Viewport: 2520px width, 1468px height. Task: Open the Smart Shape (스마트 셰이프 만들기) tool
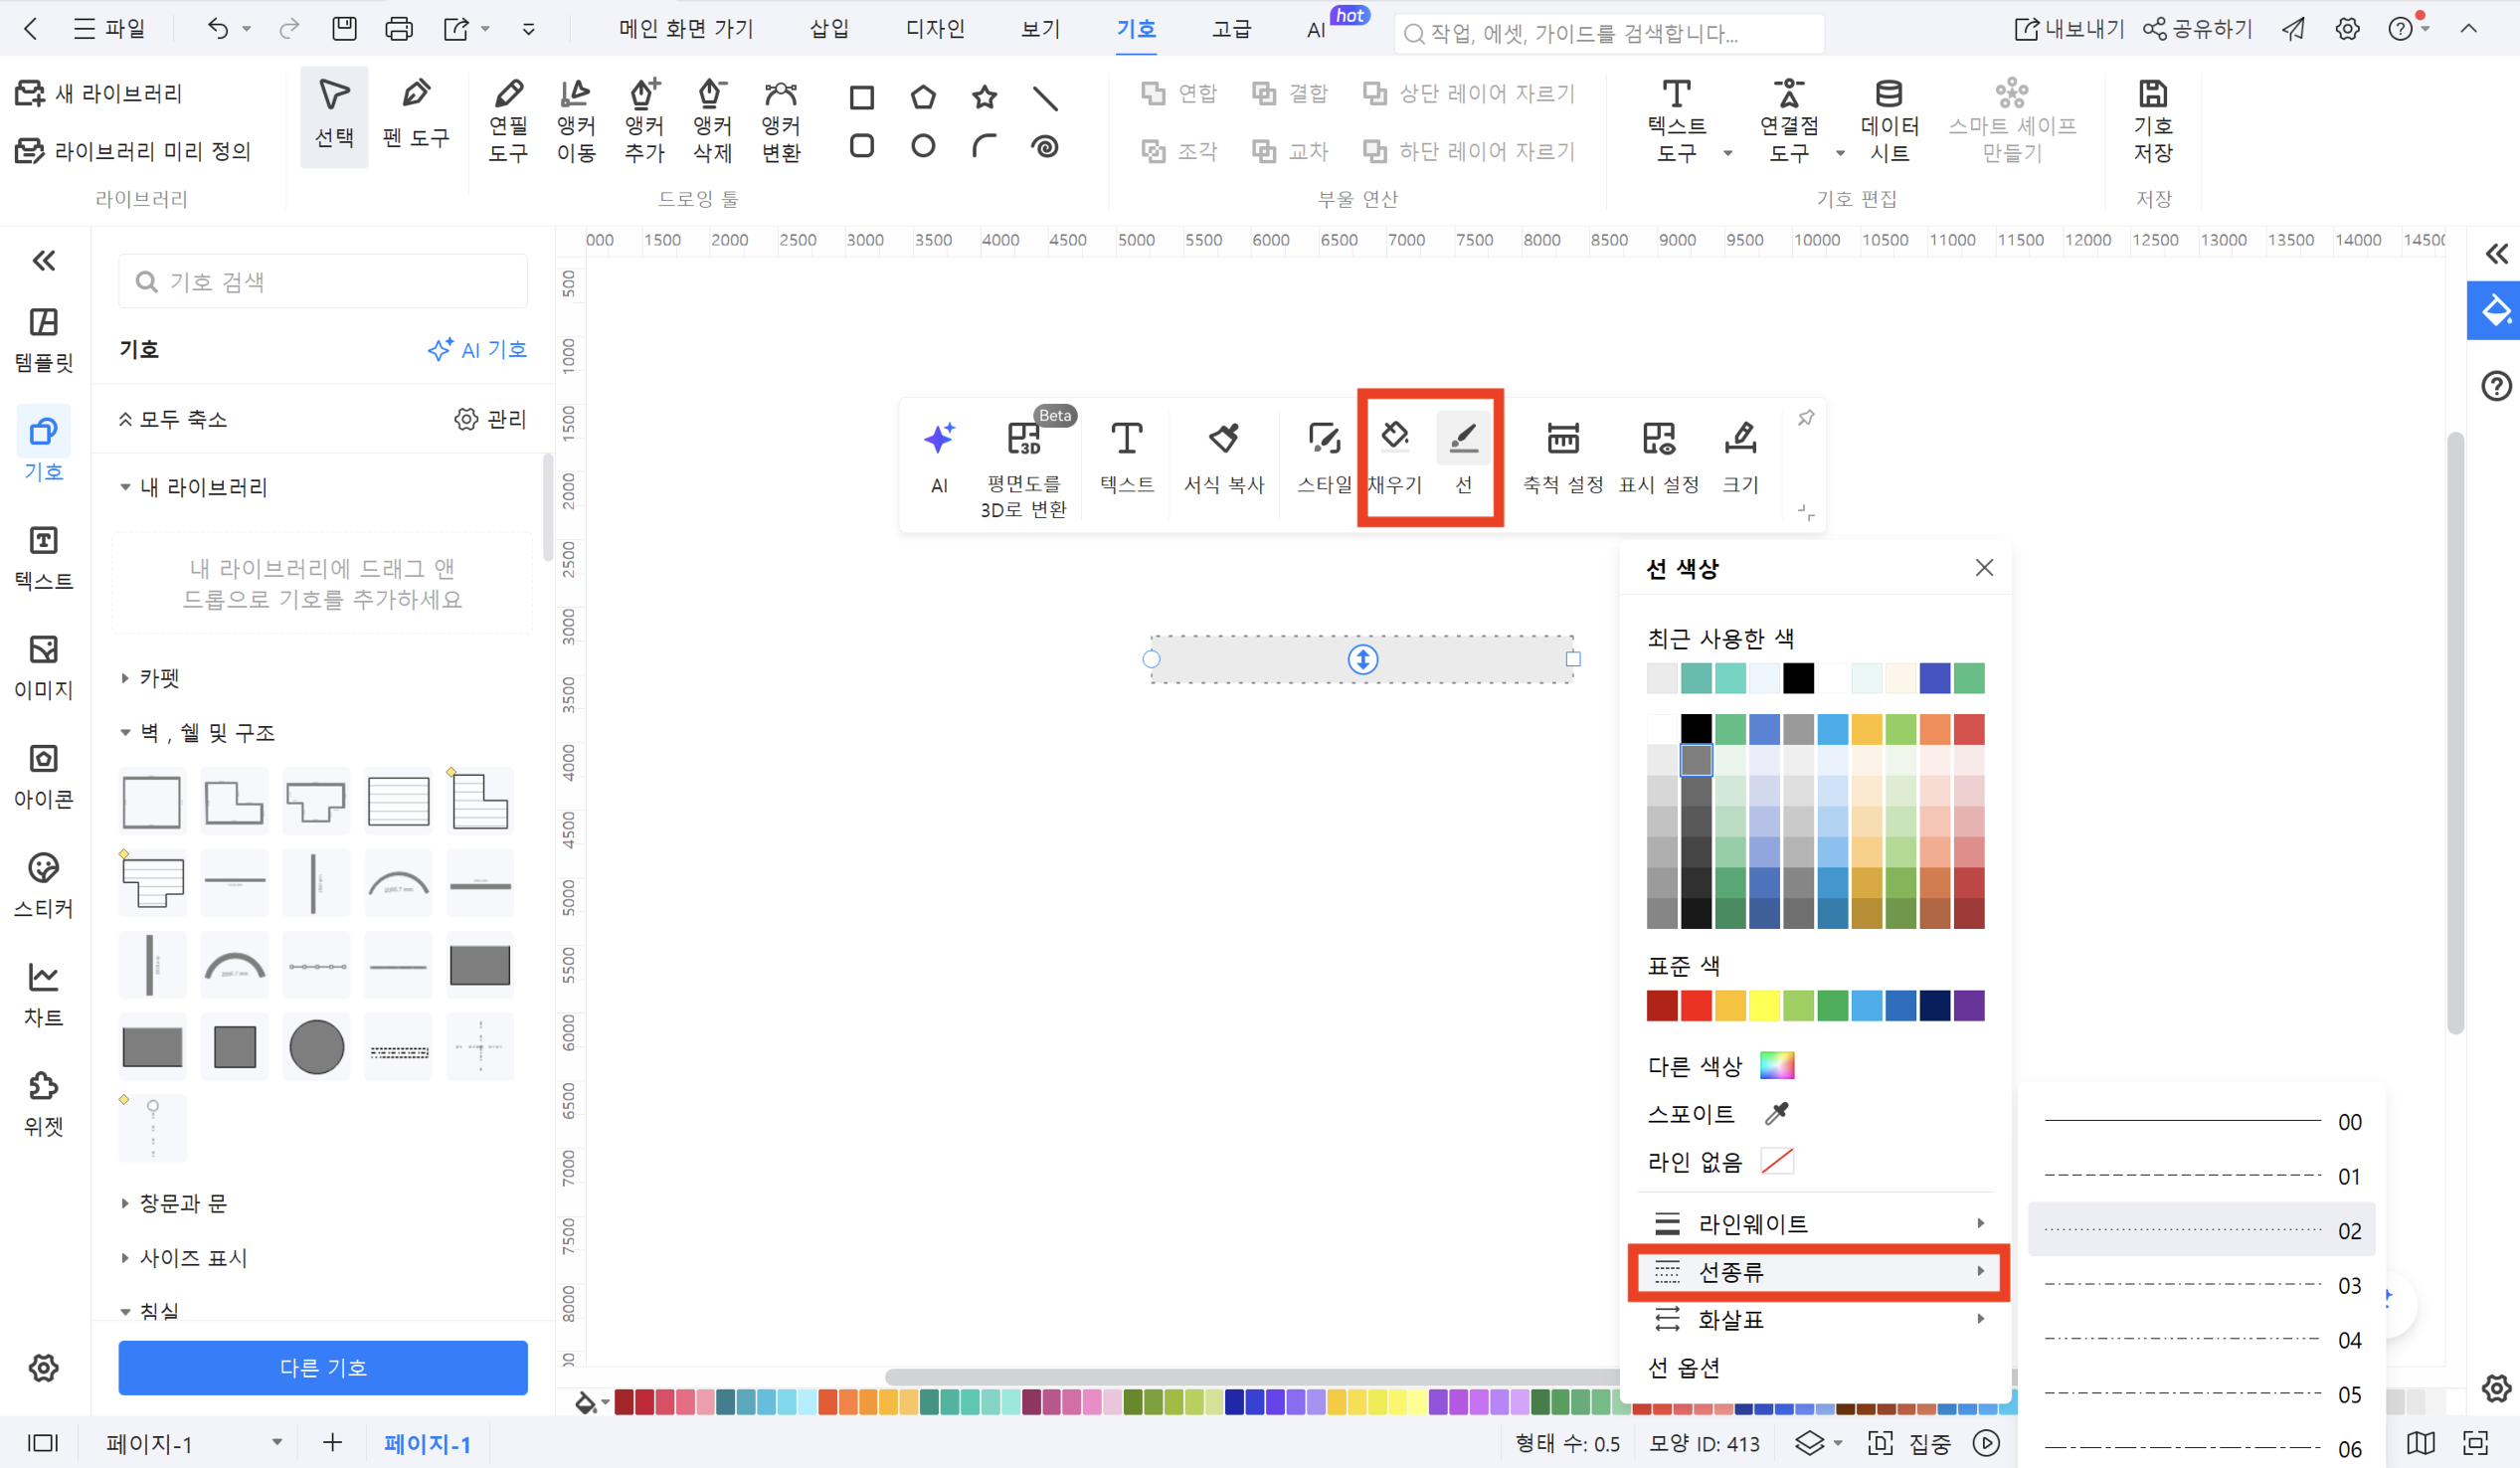[x=2011, y=118]
